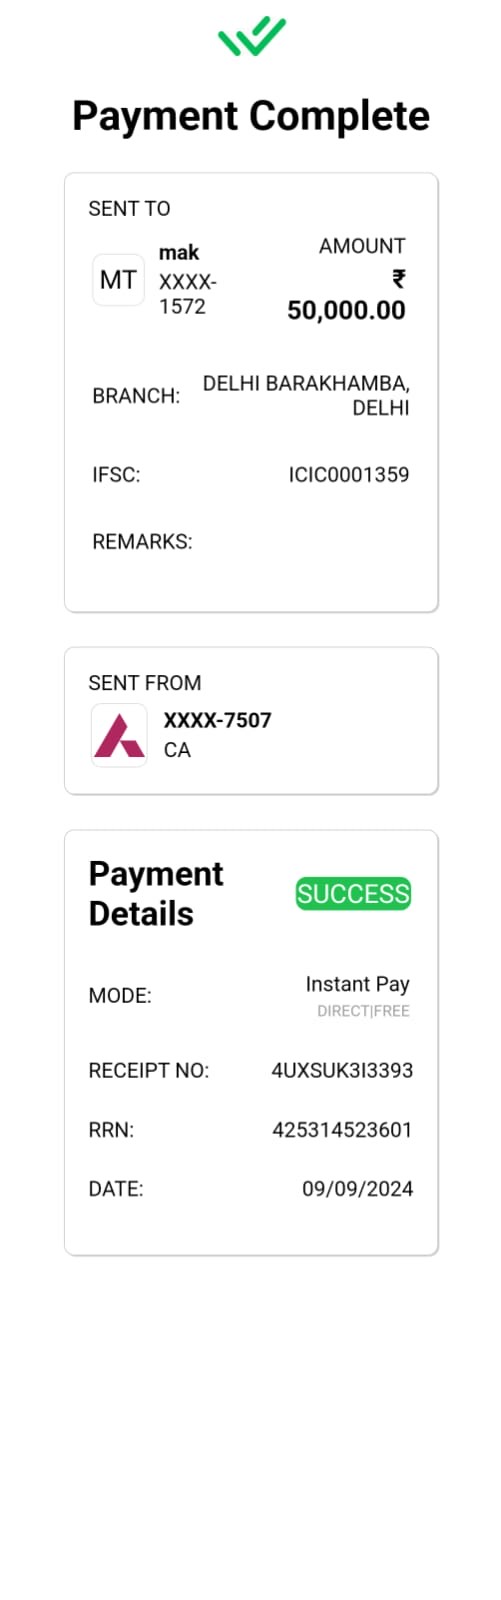Image resolution: width=501 pixels, height=1600 pixels.
Task: Select the sender account XXXX-7507
Action: click(217, 720)
